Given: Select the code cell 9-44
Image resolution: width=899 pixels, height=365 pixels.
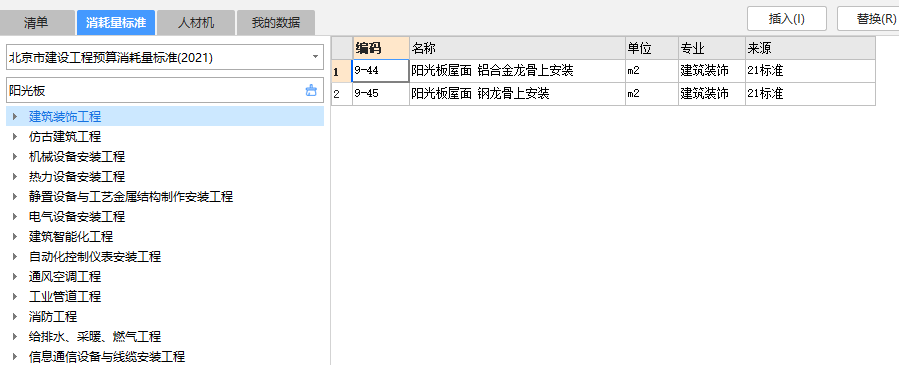Looking at the screenshot, I should click(381, 71).
